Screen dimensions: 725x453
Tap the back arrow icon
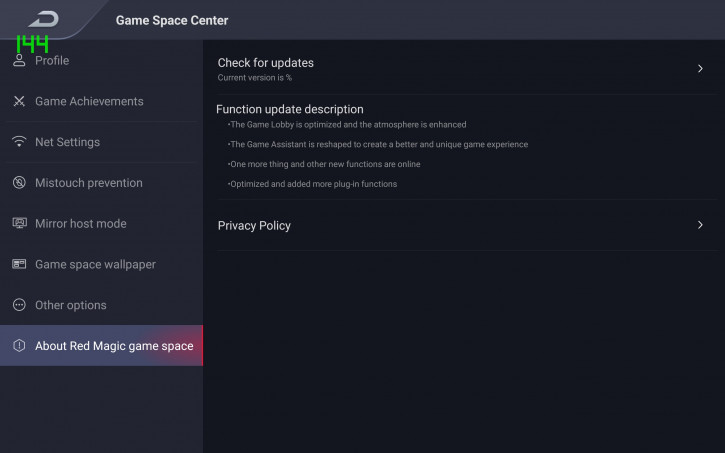pyautogui.click(x=43, y=19)
